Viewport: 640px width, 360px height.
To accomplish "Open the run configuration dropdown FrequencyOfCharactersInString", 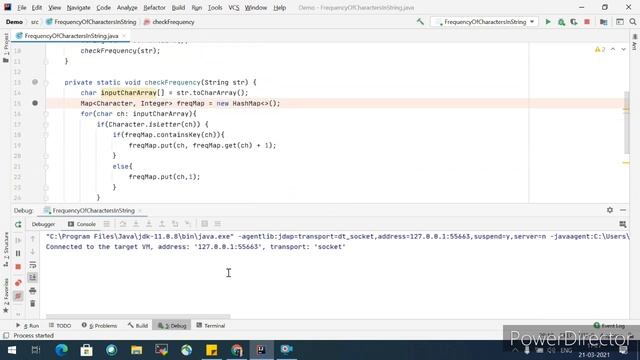I will [484, 22].
